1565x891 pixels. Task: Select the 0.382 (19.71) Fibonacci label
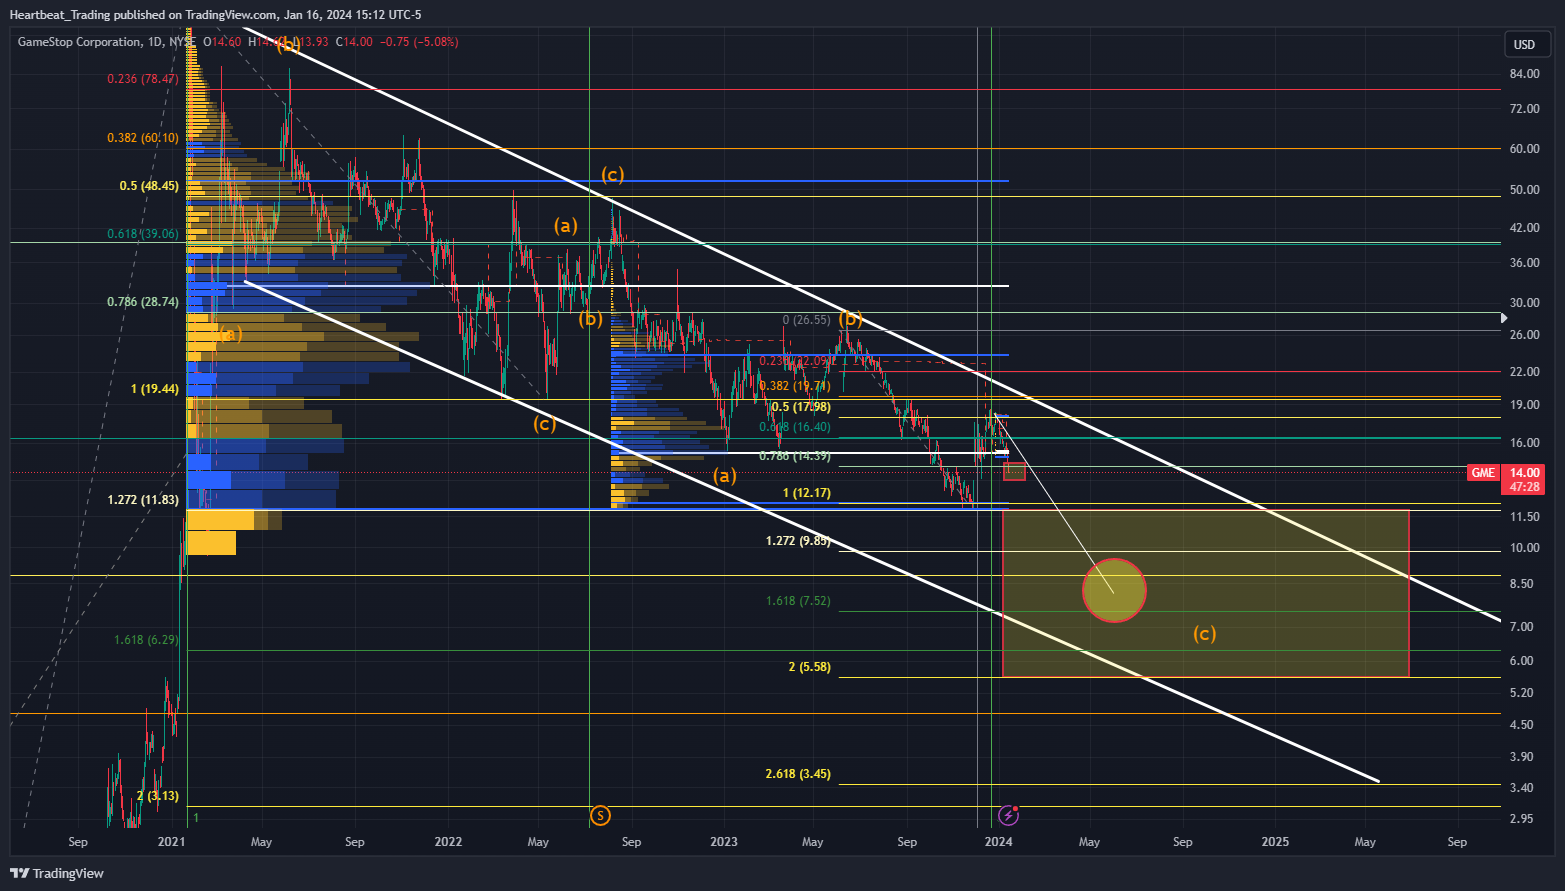795,386
